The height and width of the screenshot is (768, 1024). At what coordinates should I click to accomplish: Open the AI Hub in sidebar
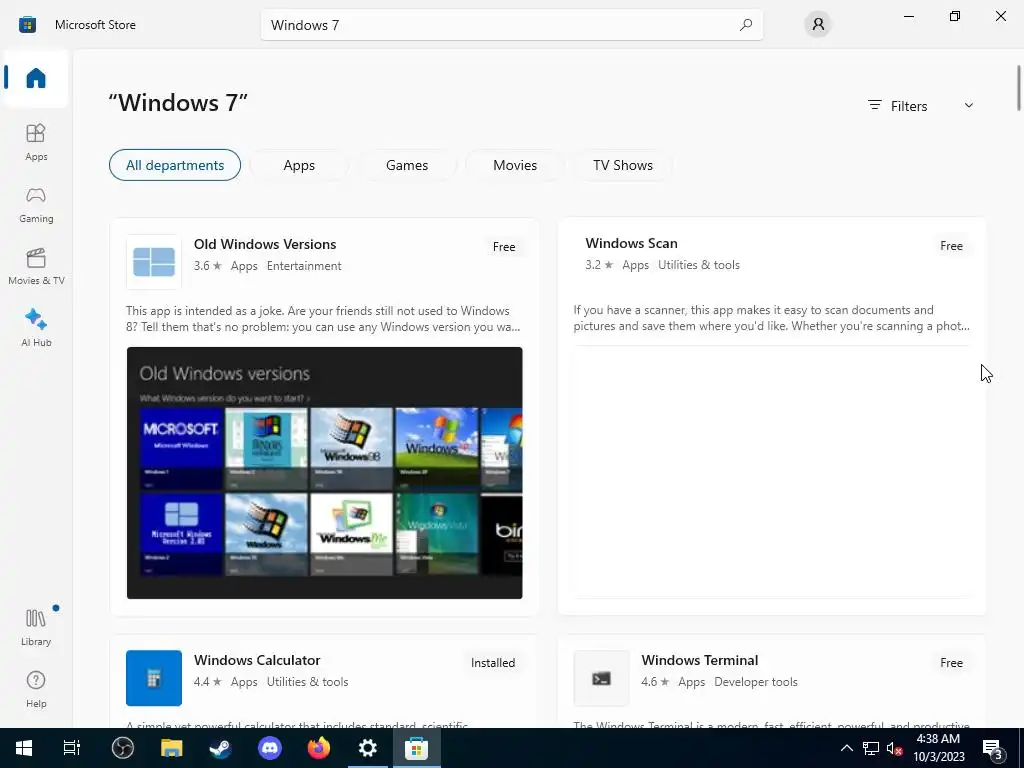tap(36, 328)
